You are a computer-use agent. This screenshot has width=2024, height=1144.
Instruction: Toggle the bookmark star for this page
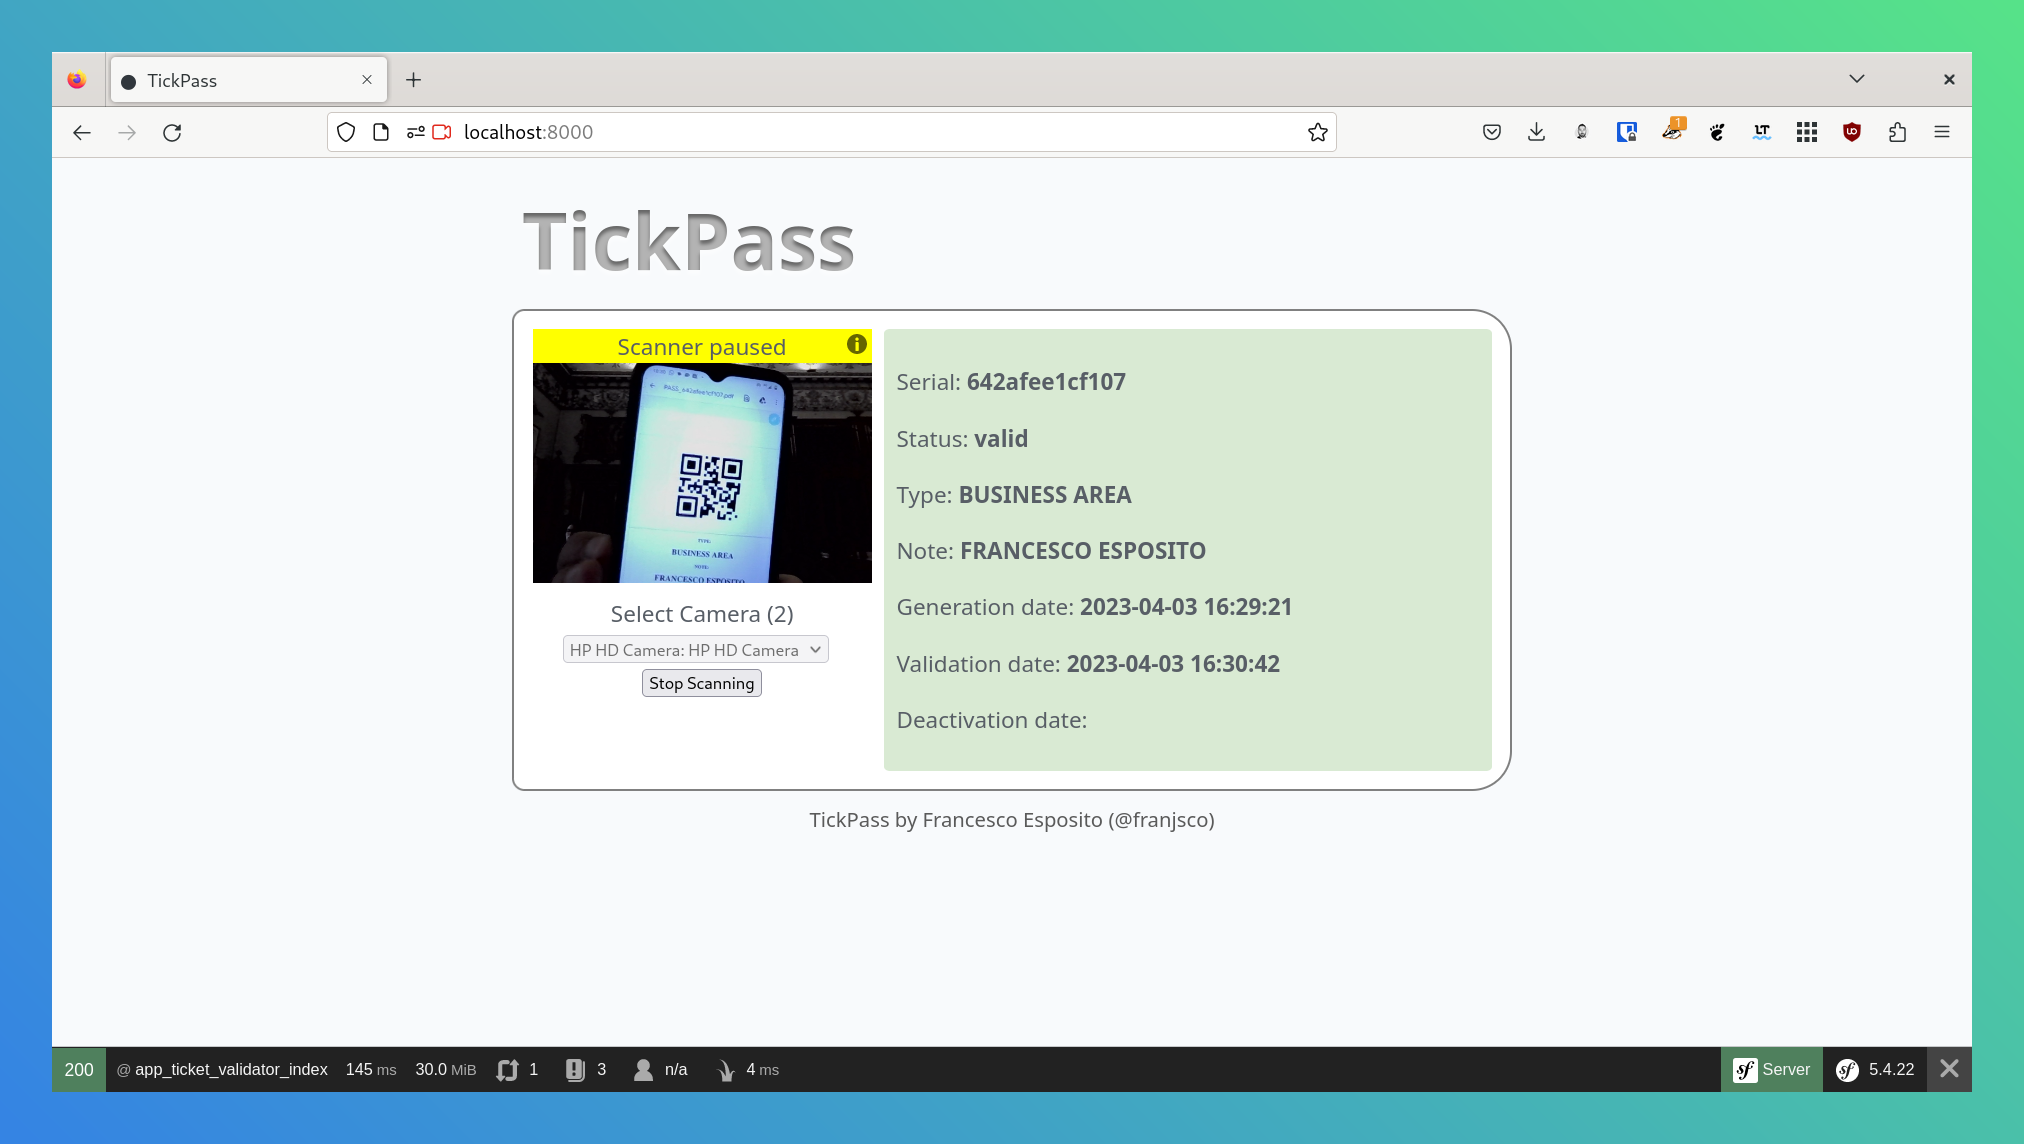click(1317, 131)
